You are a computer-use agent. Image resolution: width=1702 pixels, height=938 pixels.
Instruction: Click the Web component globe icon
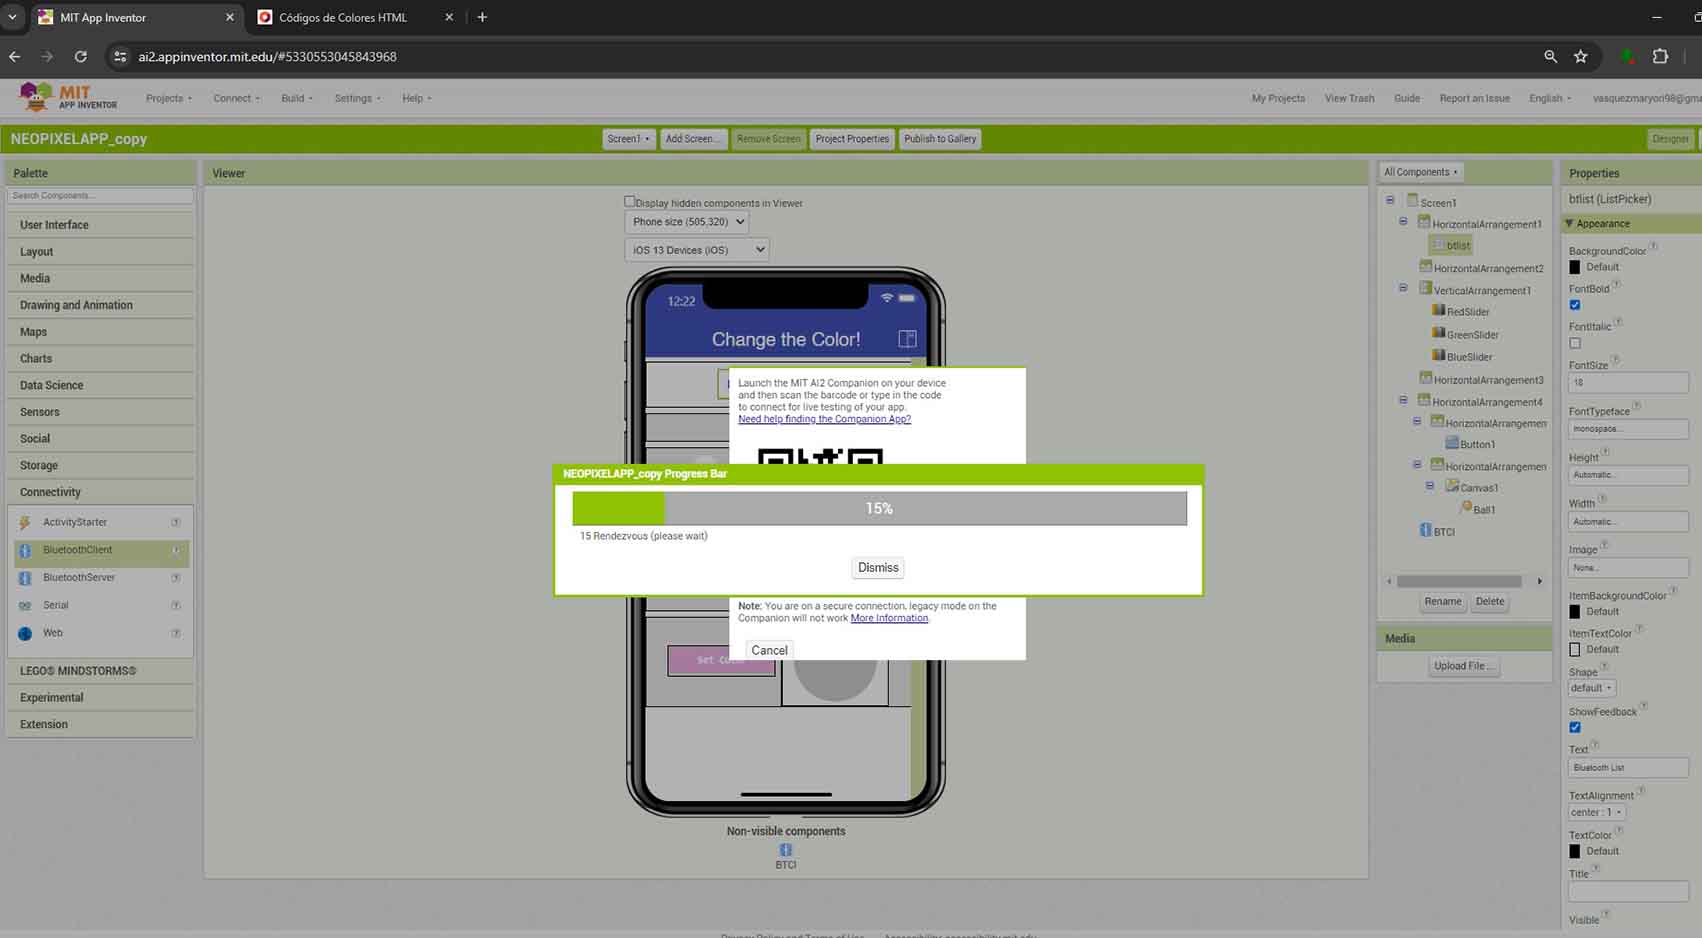pyautogui.click(x=25, y=633)
